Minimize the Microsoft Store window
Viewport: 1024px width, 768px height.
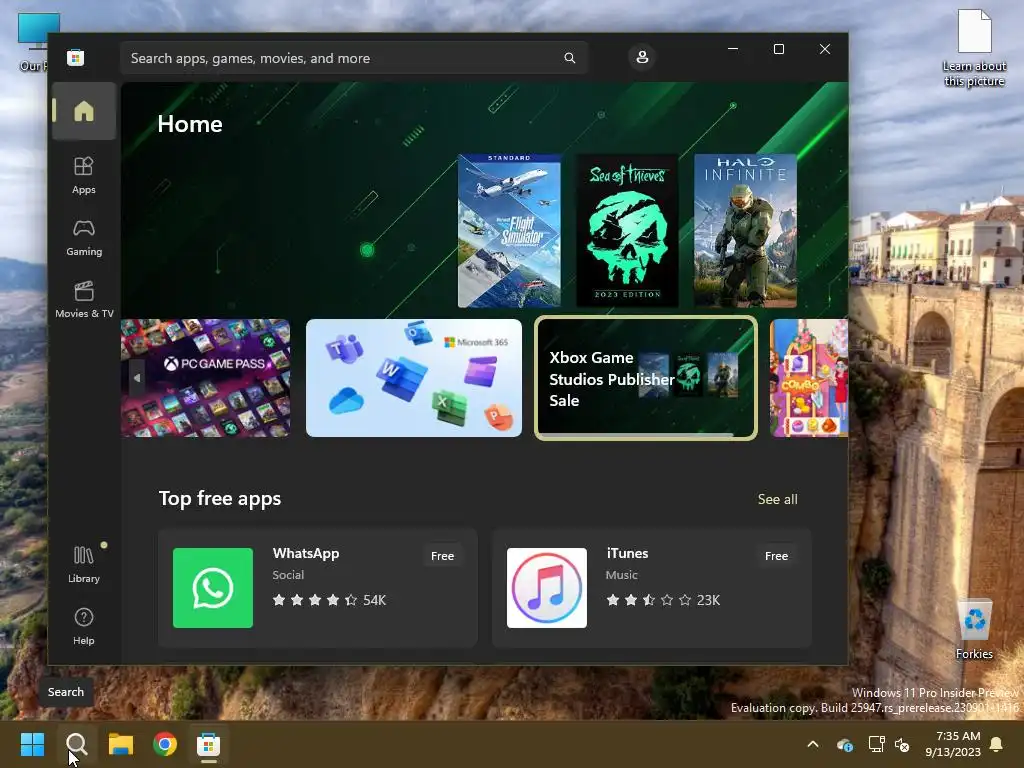[733, 49]
